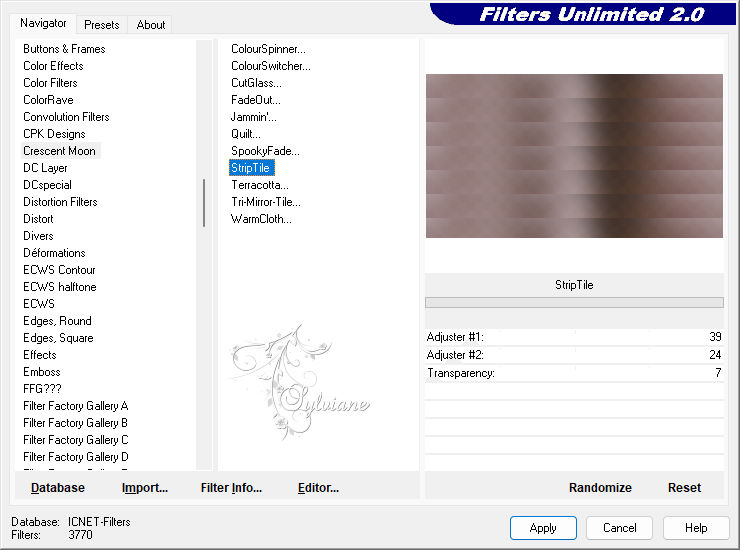Select Convolution Filters category
740x550 pixels.
tap(66, 117)
